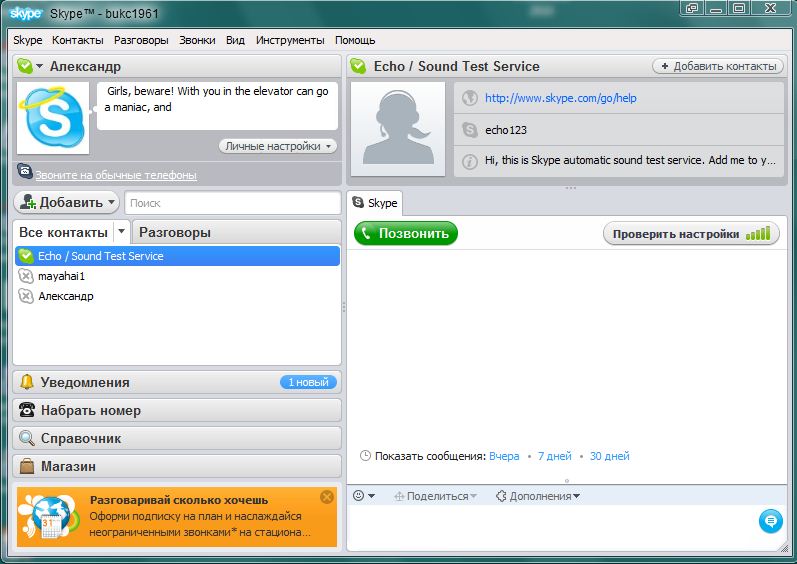797x564 pixels.
Task: Show messages from Вчера
Action: click(504, 456)
